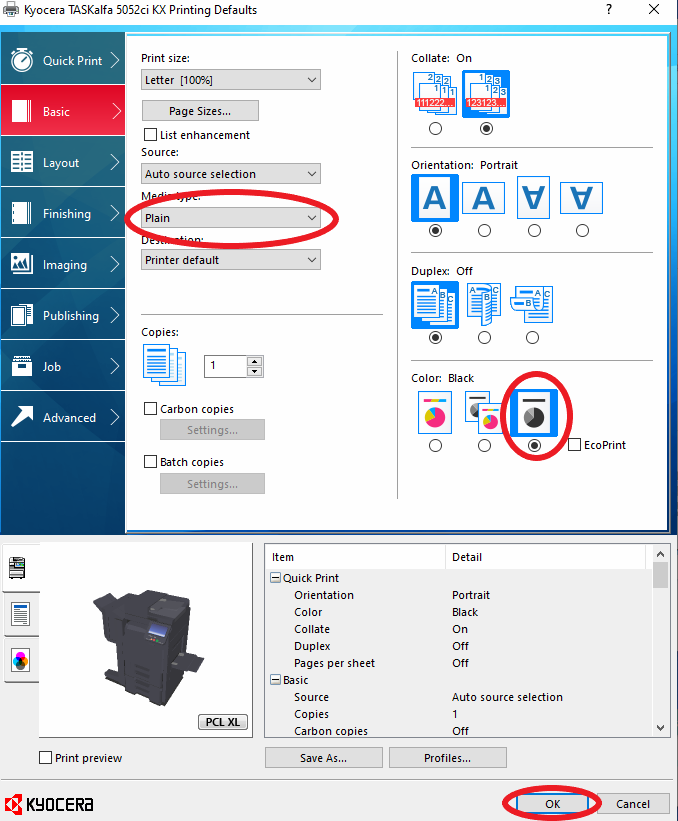Select the flip on short edge duplex icon
Image resolution: width=678 pixels, height=821 pixels.
click(x=532, y=304)
